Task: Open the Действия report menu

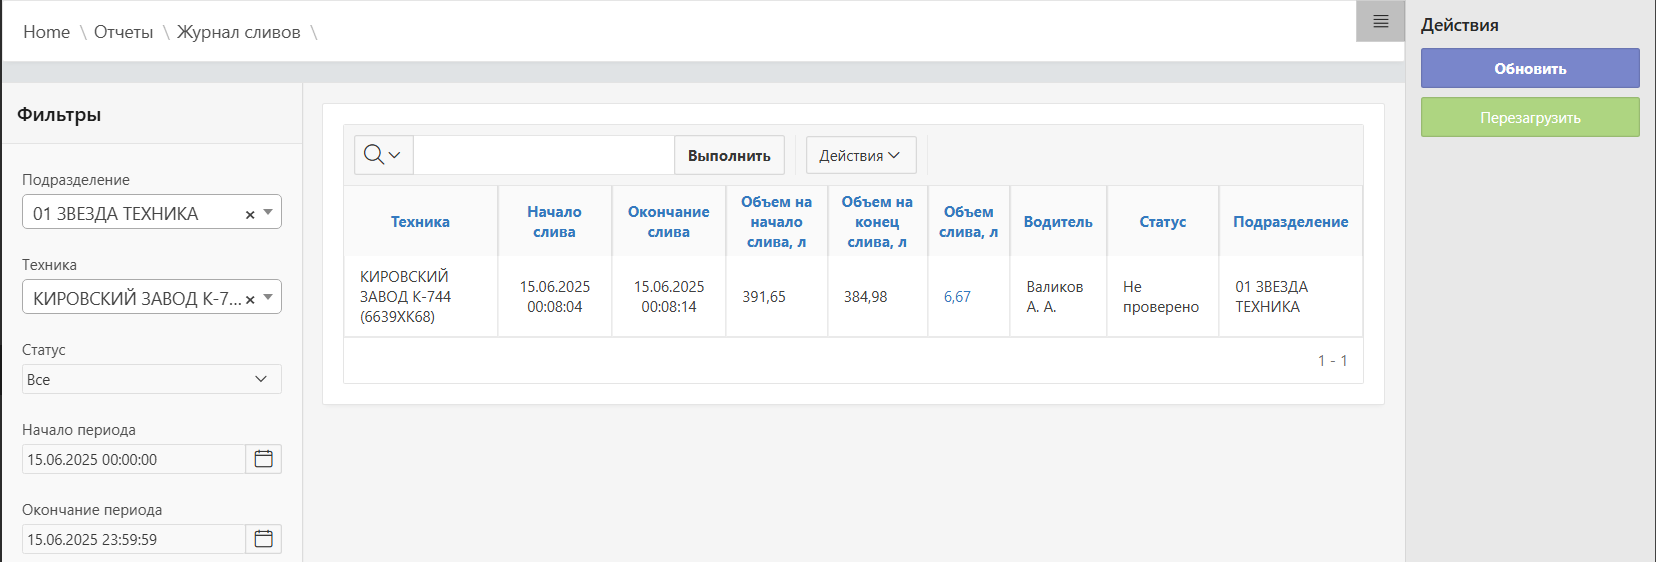Action: point(860,155)
